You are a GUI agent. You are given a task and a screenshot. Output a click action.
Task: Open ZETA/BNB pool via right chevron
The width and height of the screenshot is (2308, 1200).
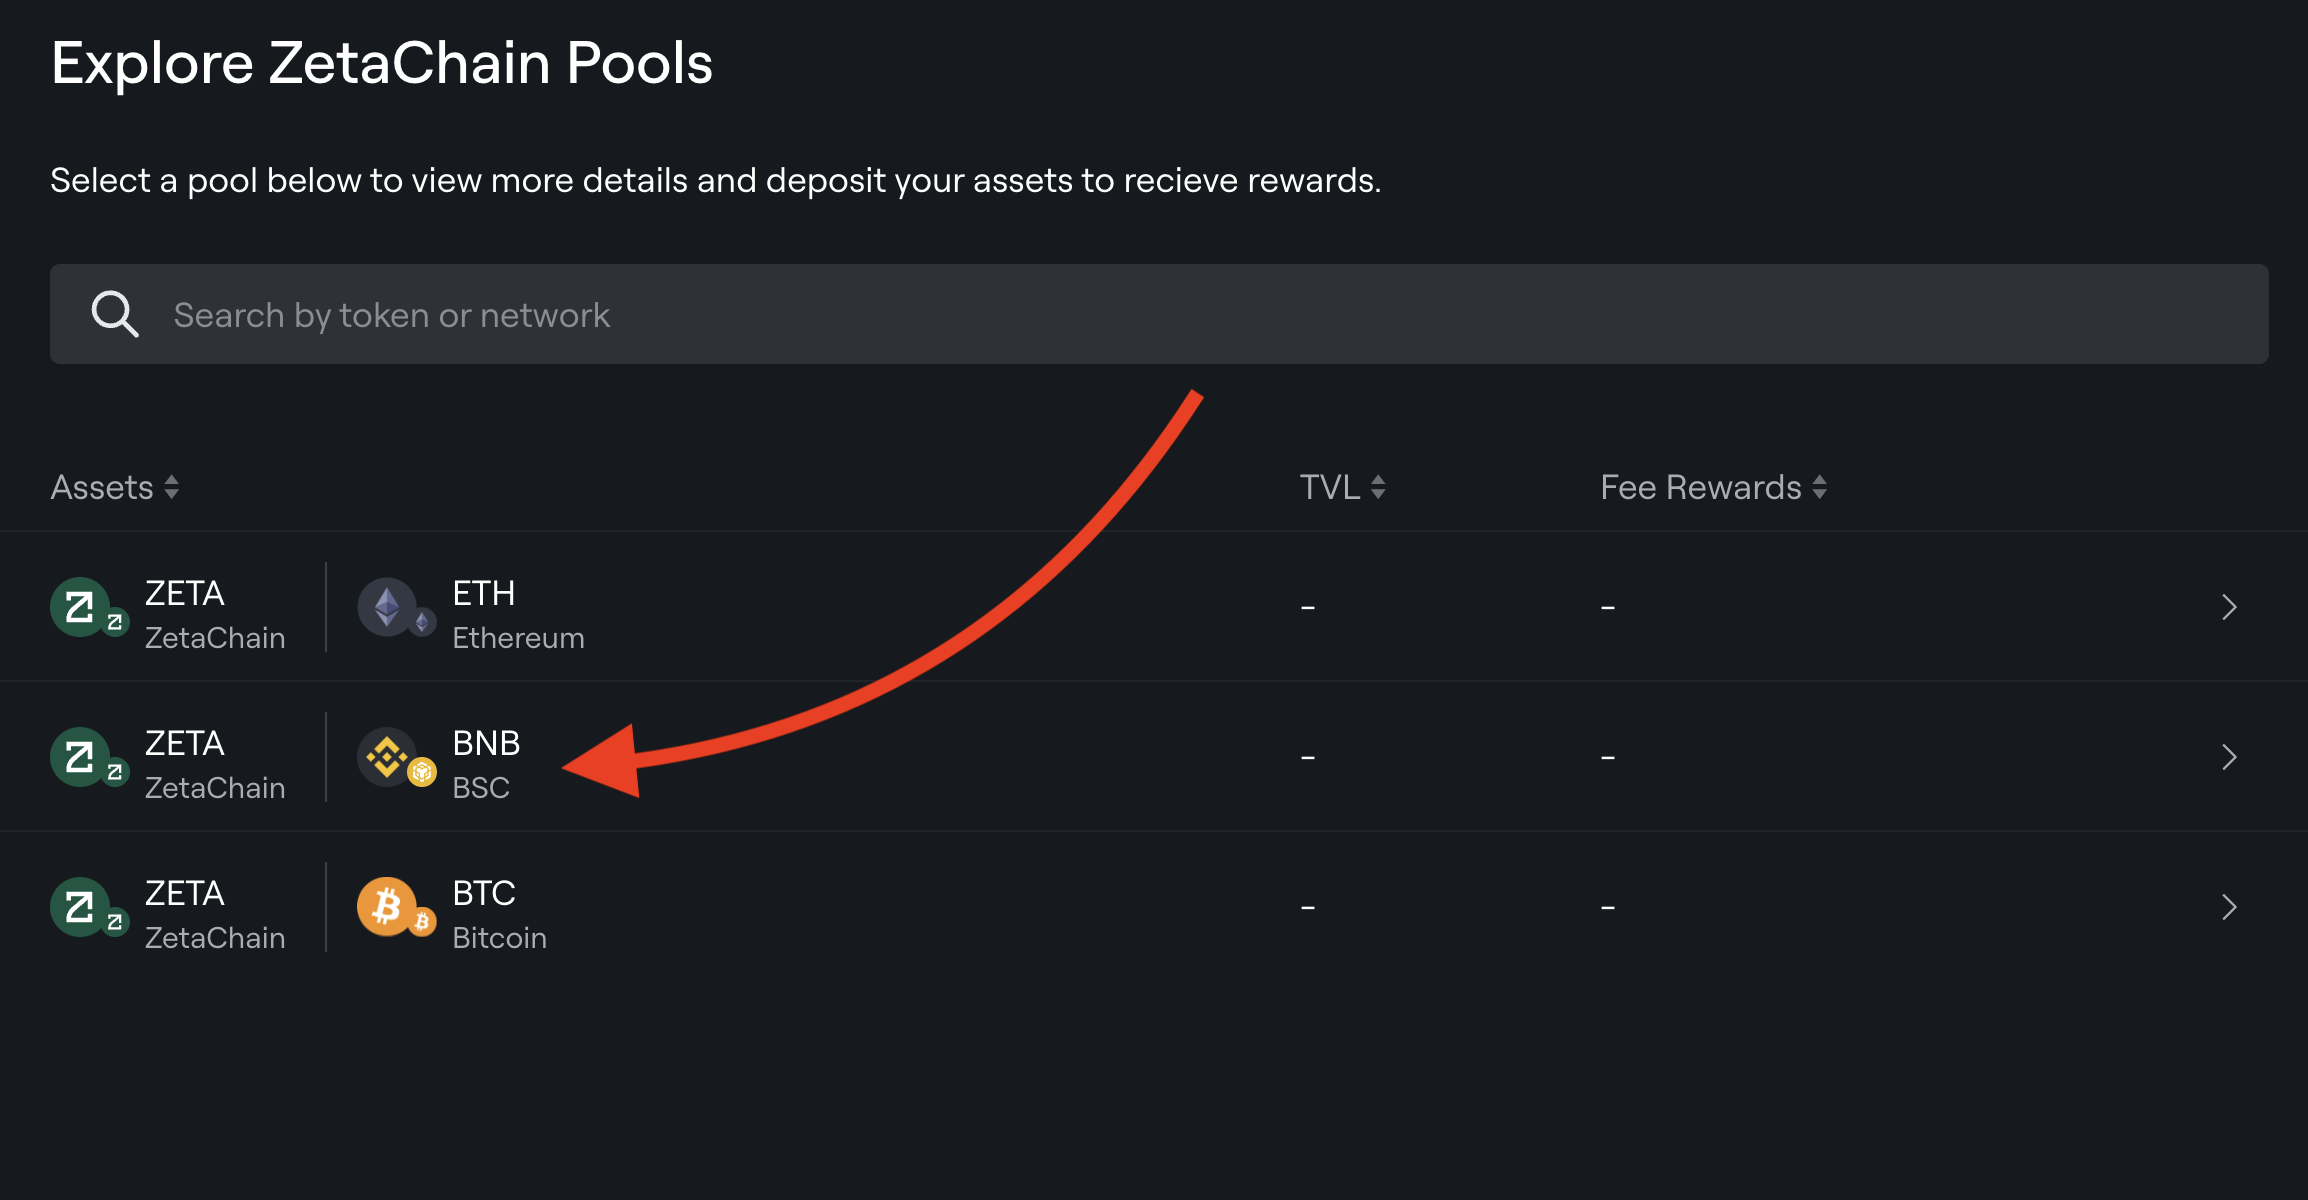coord(2229,757)
